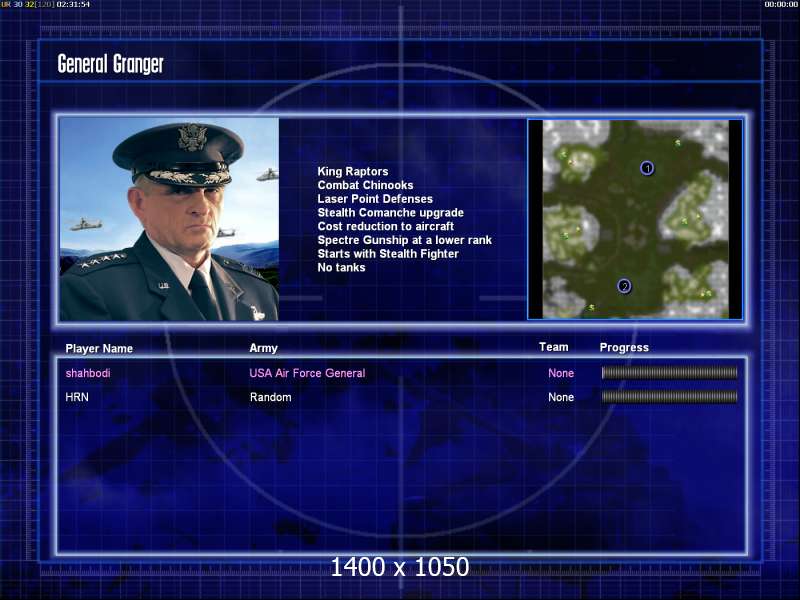Click shahbodi's team value 'None'
Screen dimensions: 800x600
[561, 373]
